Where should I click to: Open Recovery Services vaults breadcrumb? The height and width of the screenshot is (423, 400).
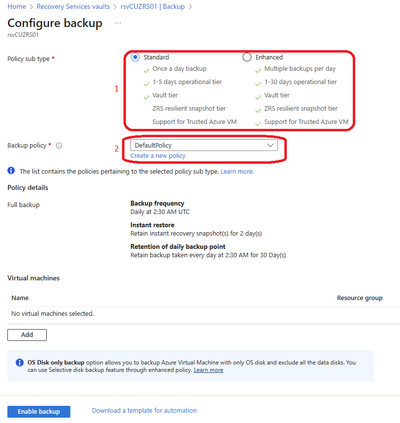(73, 7)
